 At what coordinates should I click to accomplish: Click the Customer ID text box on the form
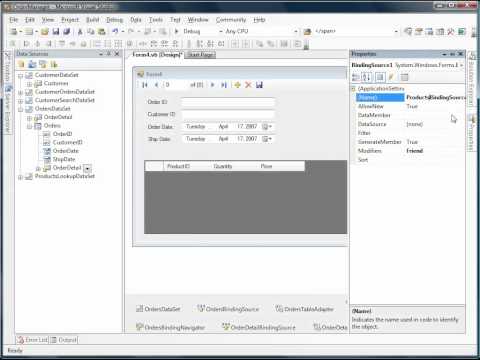(228, 114)
